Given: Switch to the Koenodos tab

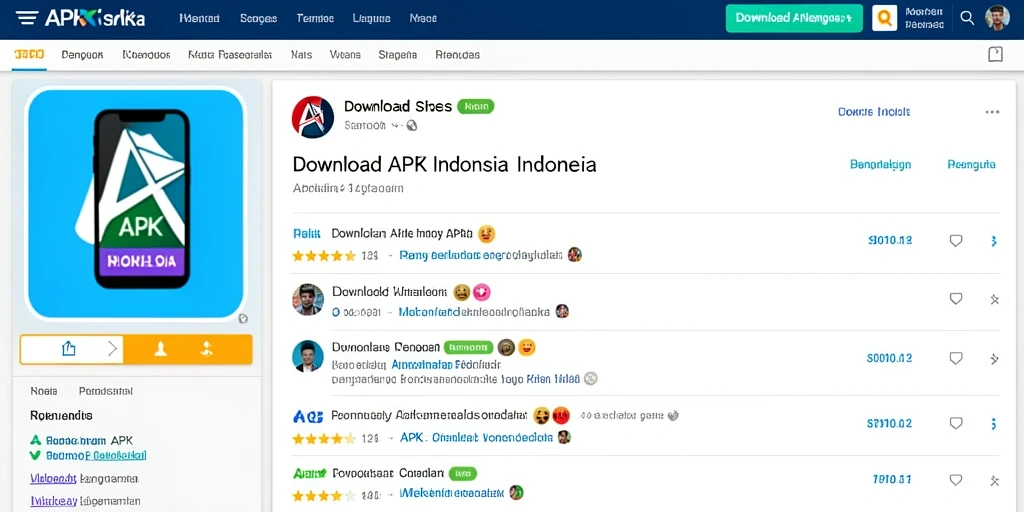Looking at the screenshot, I should coord(146,55).
